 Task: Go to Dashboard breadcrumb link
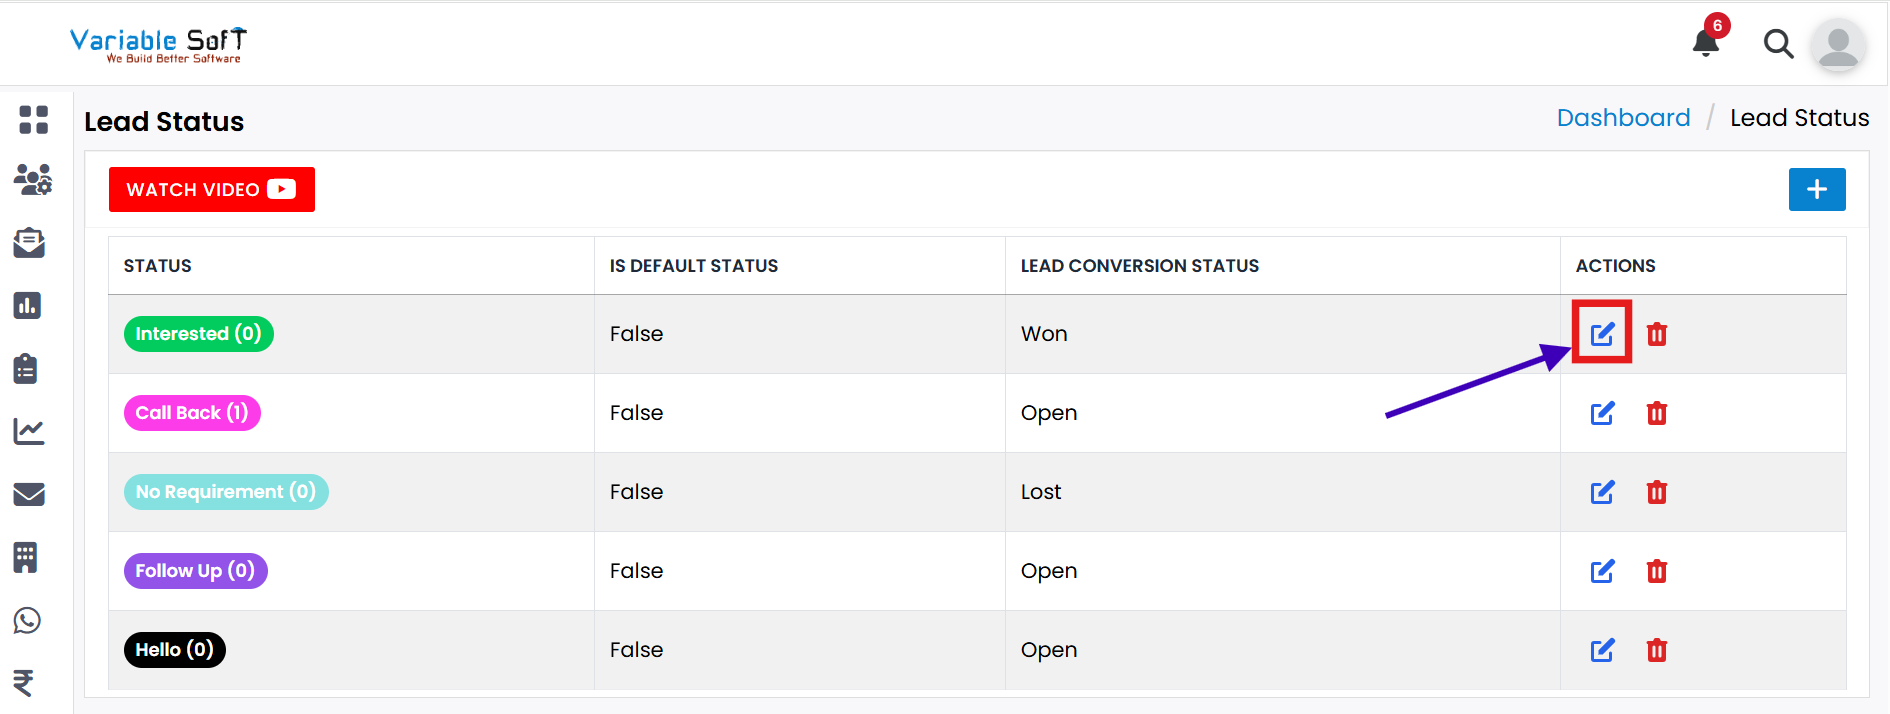pos(1623,118)
